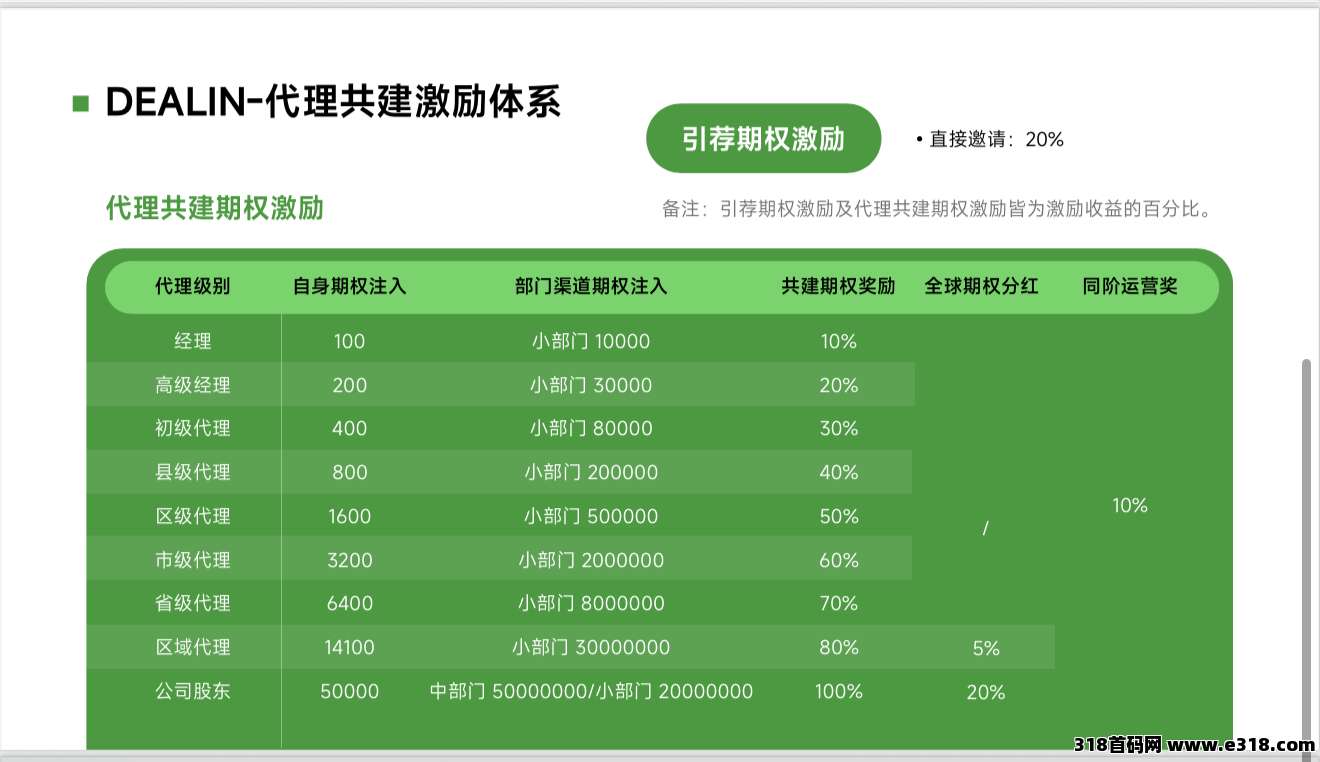Click the 引荐期权激励 green pill button
This screenshot has width=1320, height=762.
763,138
